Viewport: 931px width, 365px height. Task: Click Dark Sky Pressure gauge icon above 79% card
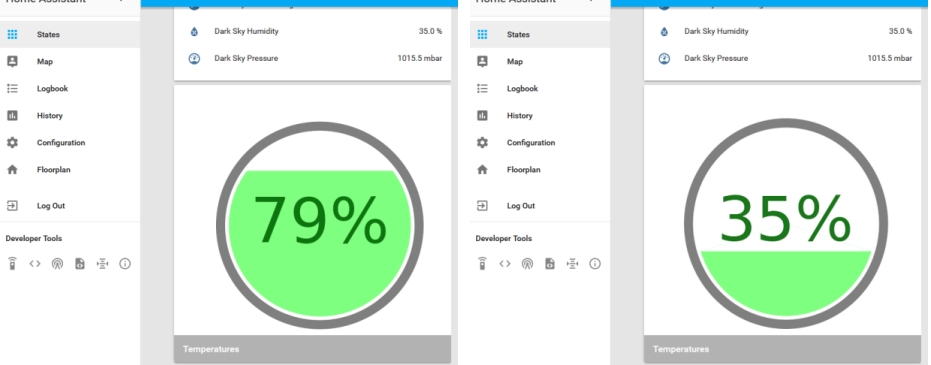pyautogui.click(x=194, y=58)
